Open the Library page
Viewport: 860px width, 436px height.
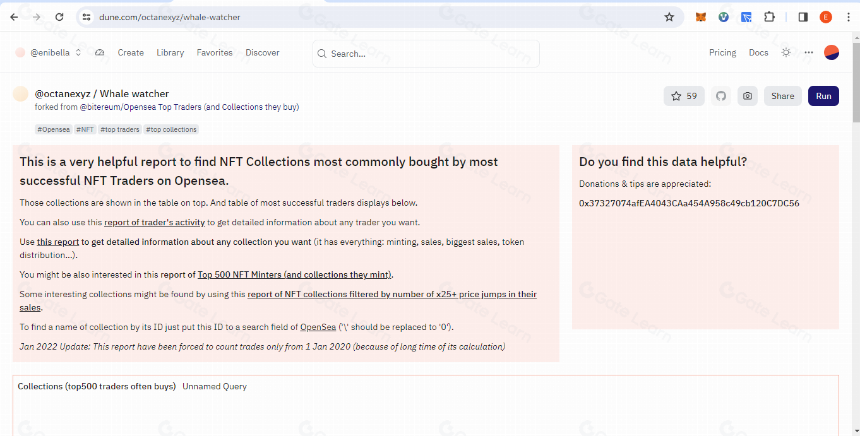pos(170,53)
